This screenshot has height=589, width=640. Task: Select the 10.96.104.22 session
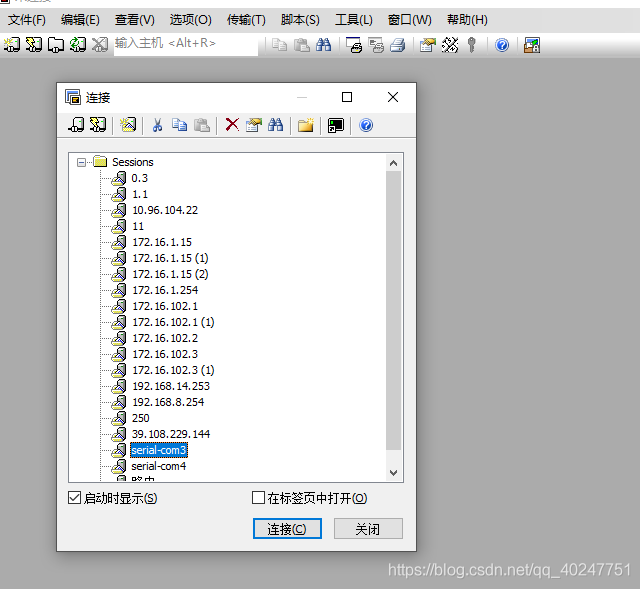[165, 210]
